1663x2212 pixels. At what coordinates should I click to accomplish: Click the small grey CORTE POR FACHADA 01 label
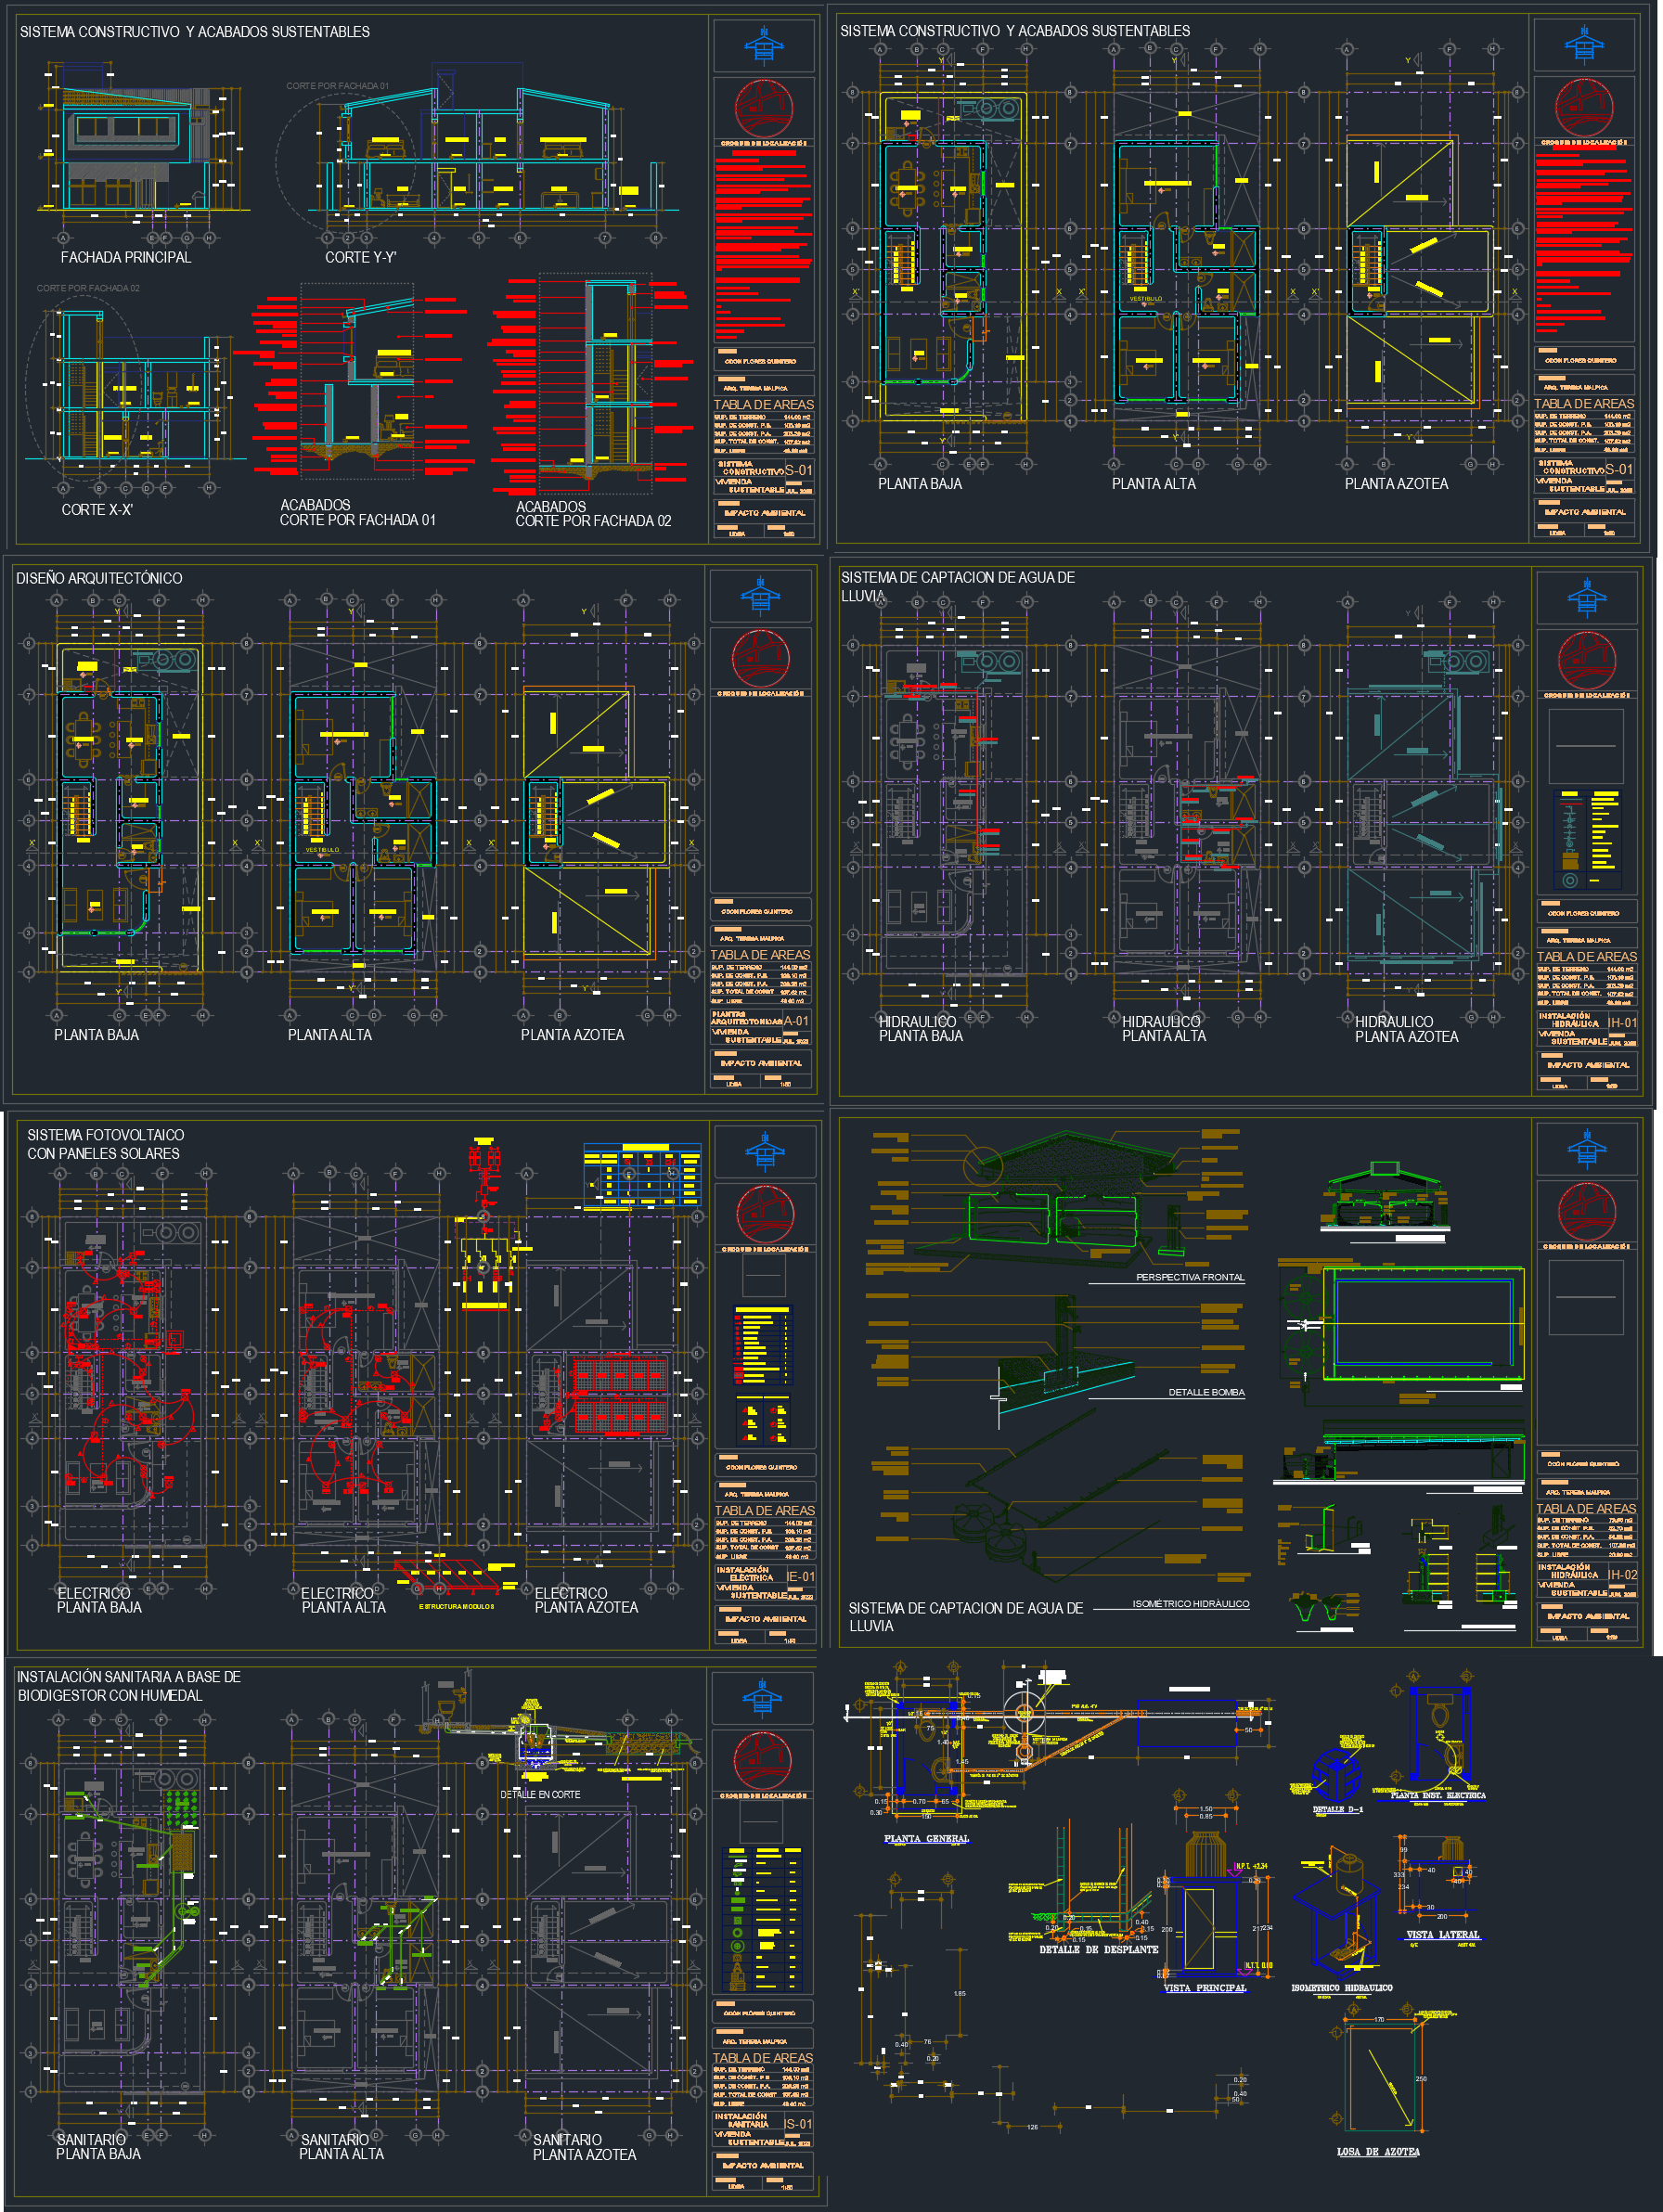point(337,86)
